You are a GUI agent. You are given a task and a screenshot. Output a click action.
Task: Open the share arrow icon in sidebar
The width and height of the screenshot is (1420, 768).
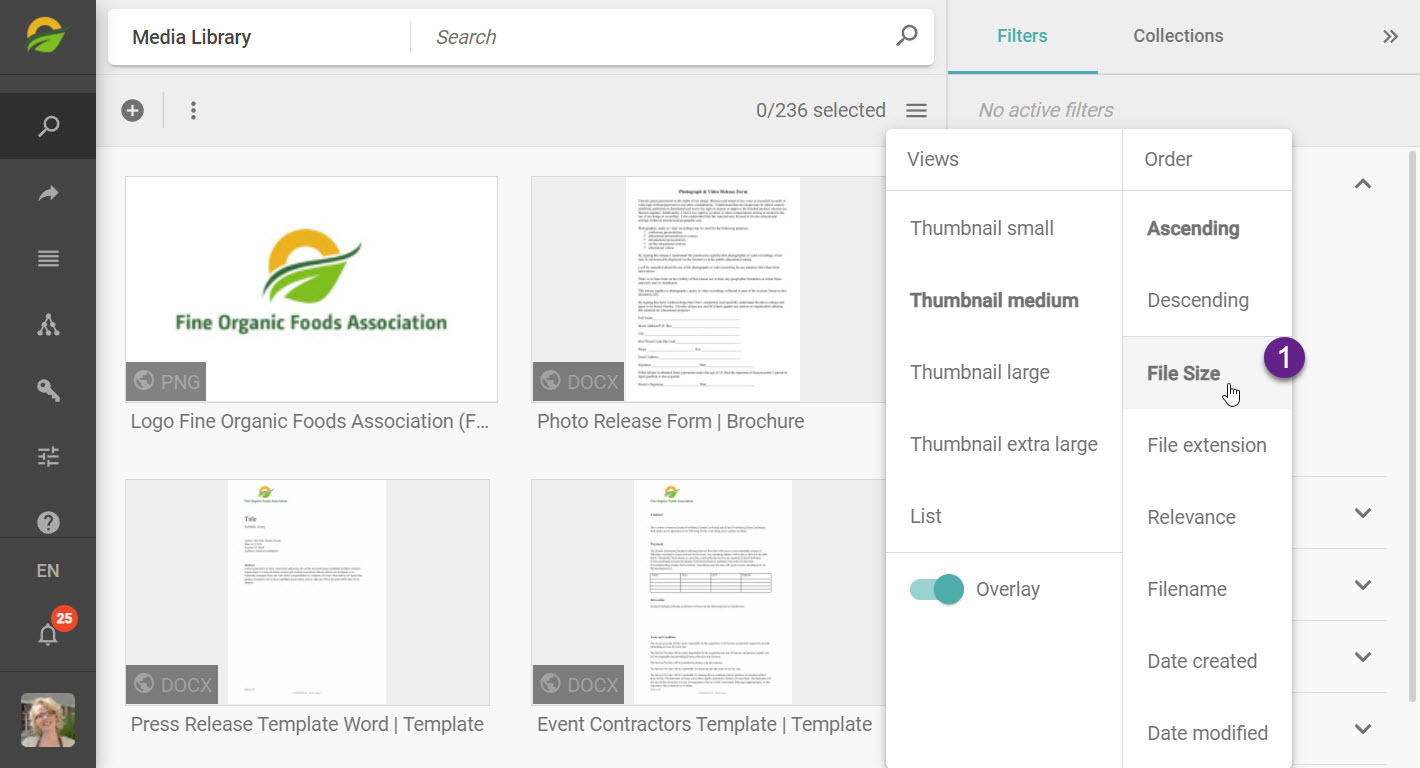coord(48,194)
